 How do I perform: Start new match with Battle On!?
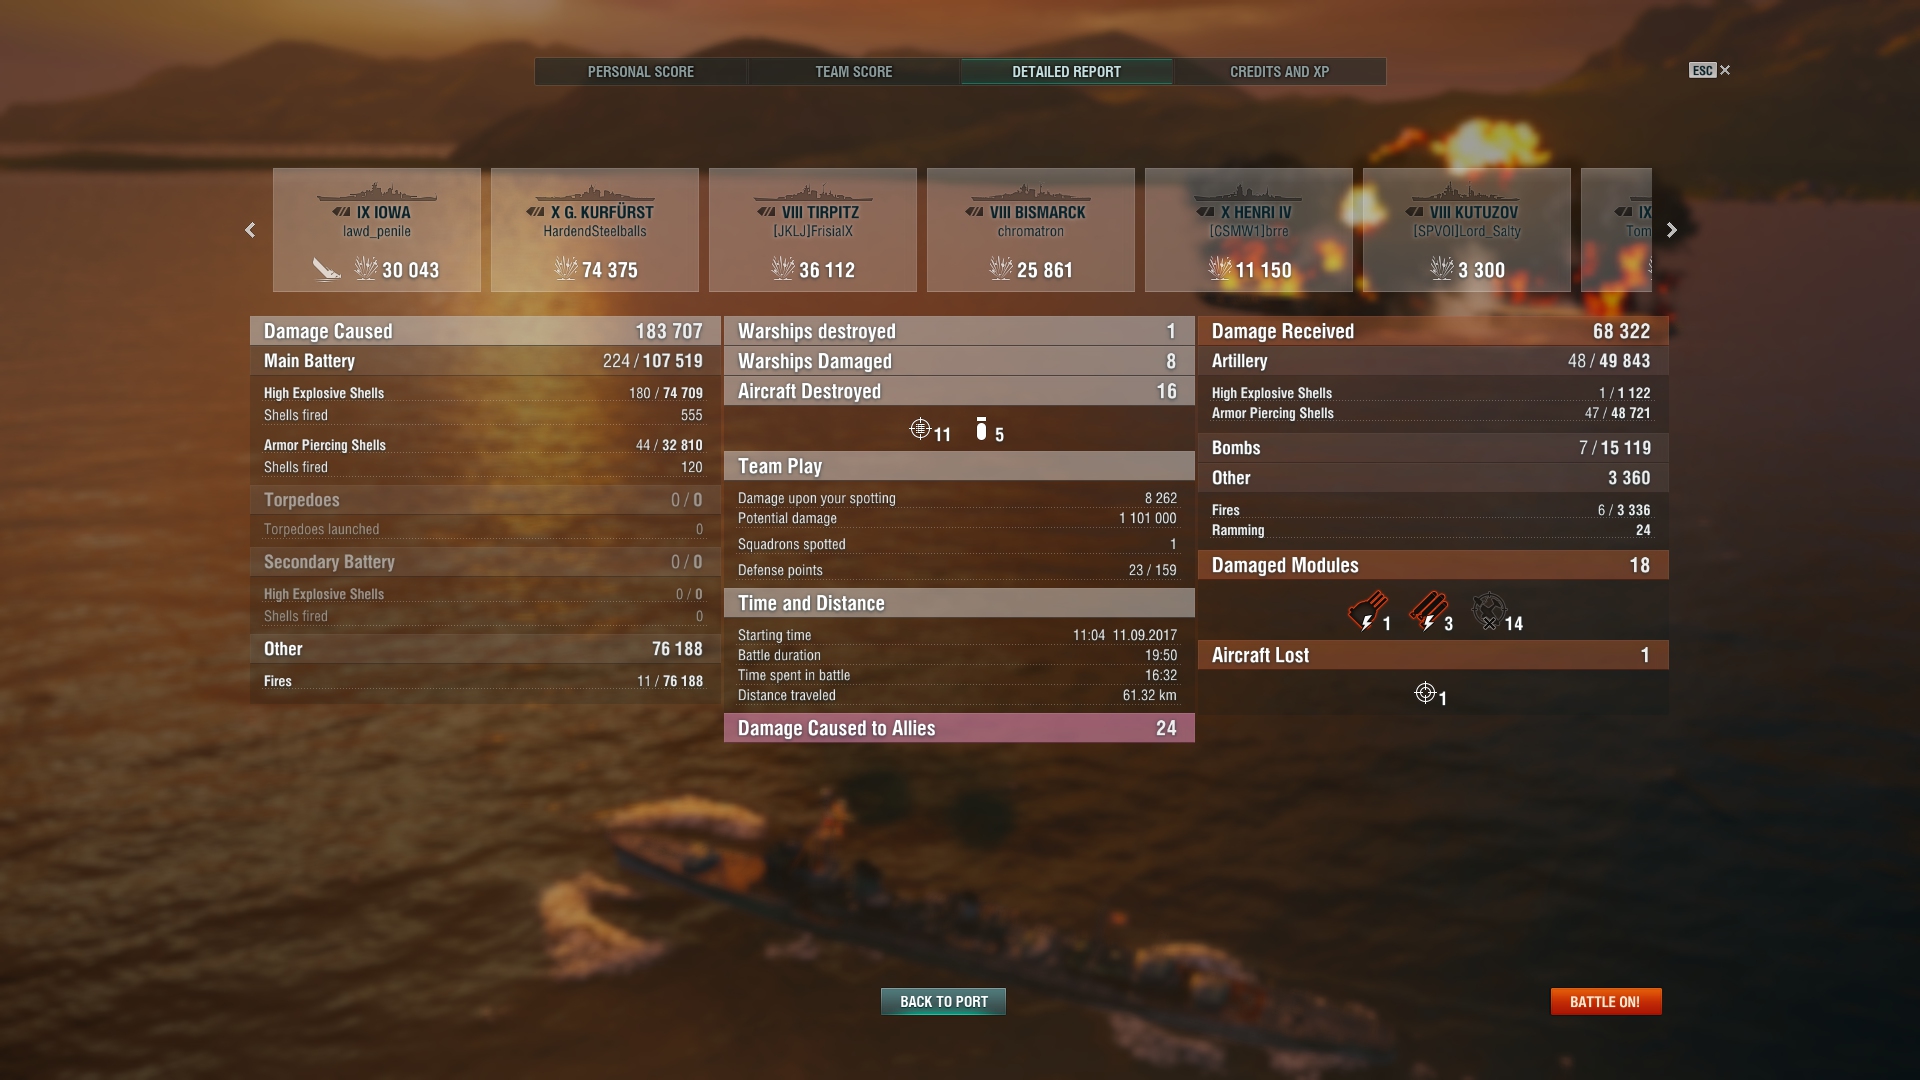click(1606, 1001)
